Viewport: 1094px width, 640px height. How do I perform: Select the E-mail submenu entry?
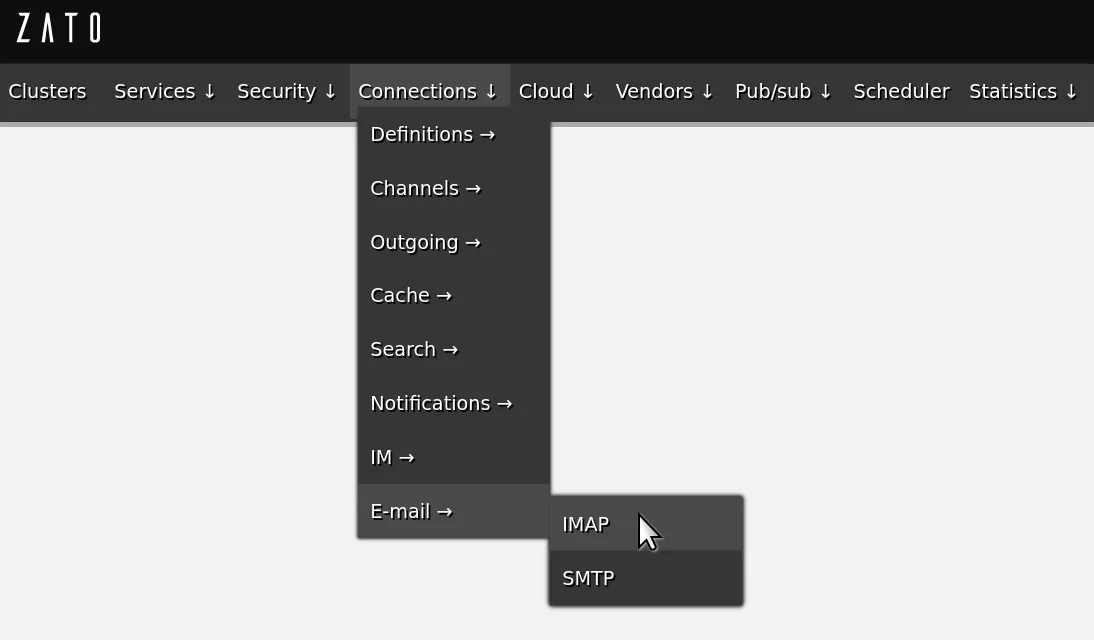pos(411,512)
